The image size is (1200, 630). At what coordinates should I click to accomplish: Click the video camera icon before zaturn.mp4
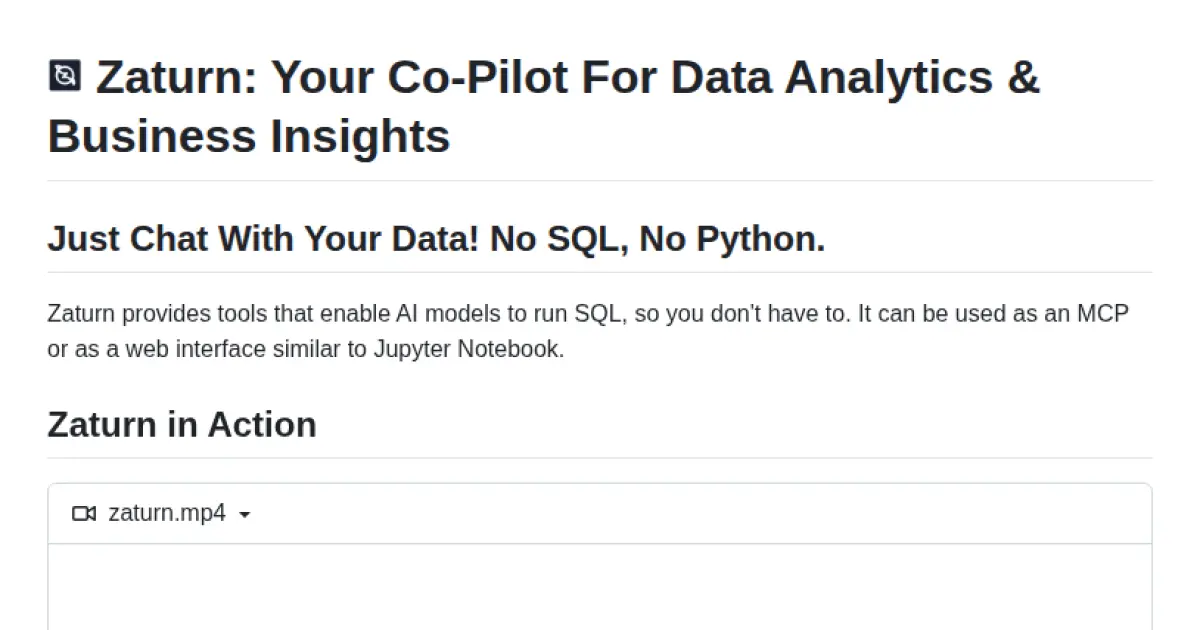point(84,514)
